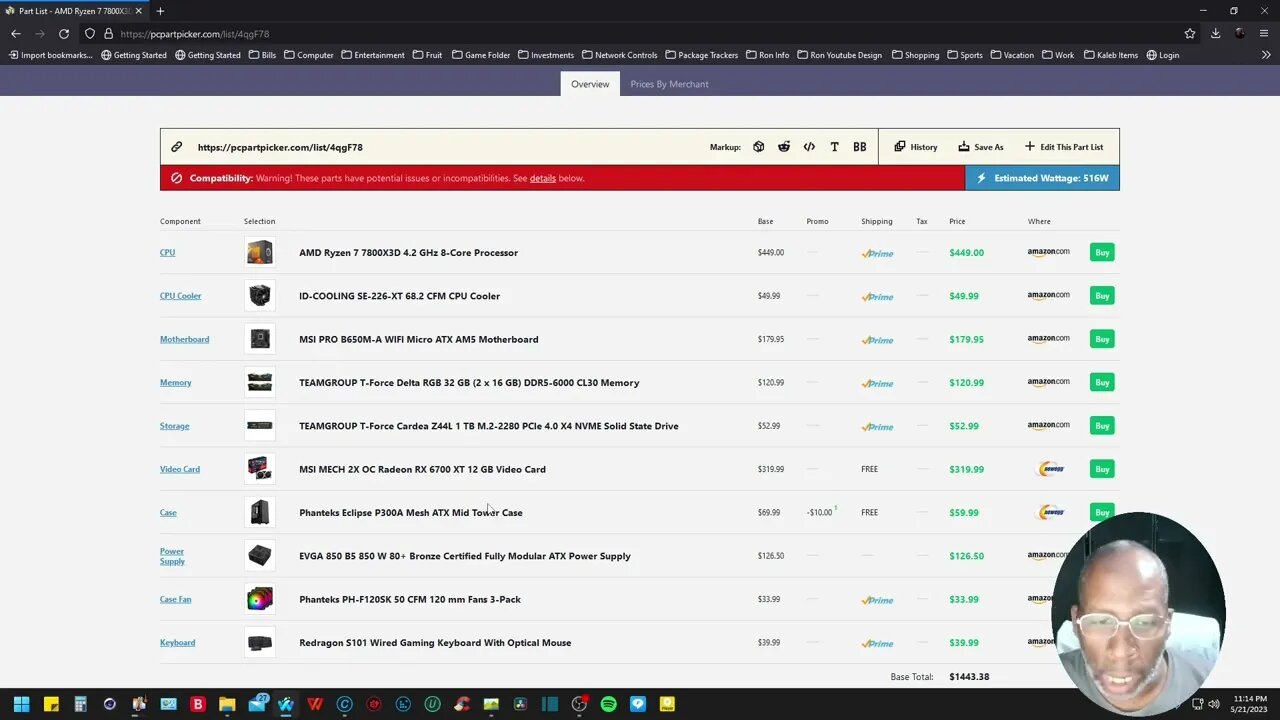Open the Case Fan component link
Viewport: 1280px width, 720px height.
tap(175, 599)
